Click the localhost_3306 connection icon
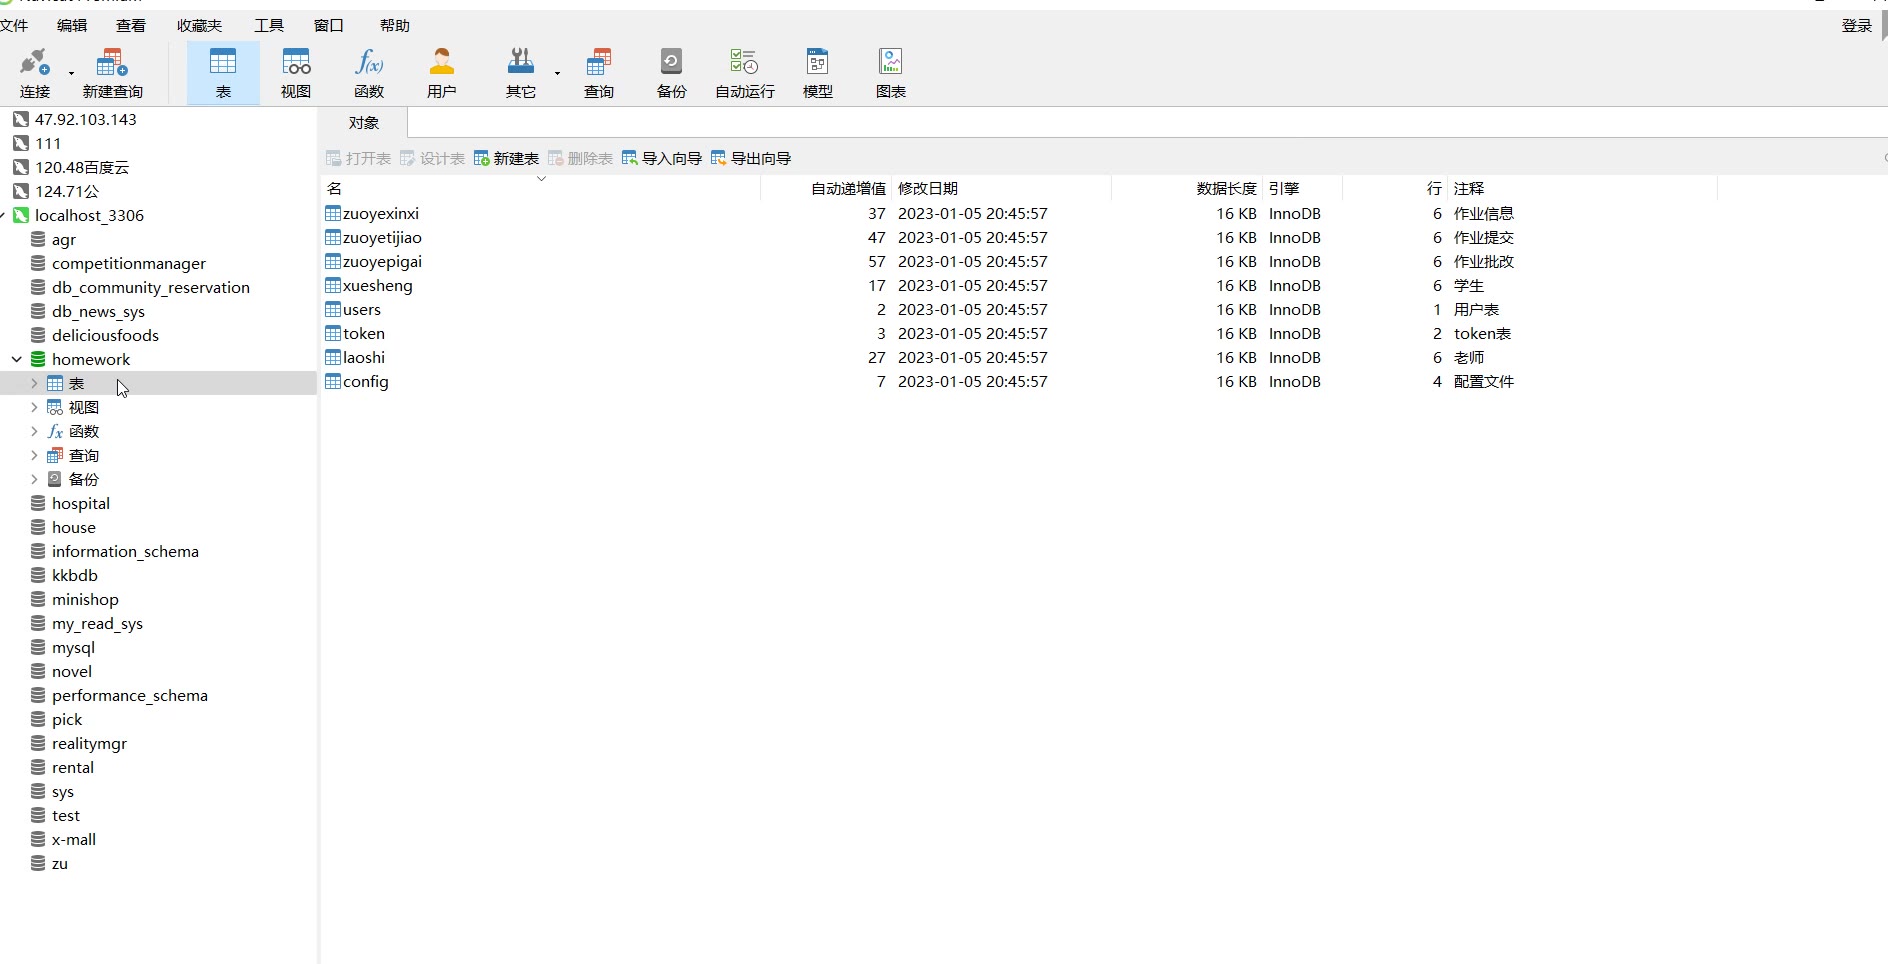Image resolution: width=1888 pixels, height=964 pixels. pyautogui.click(x=21, y=215)
